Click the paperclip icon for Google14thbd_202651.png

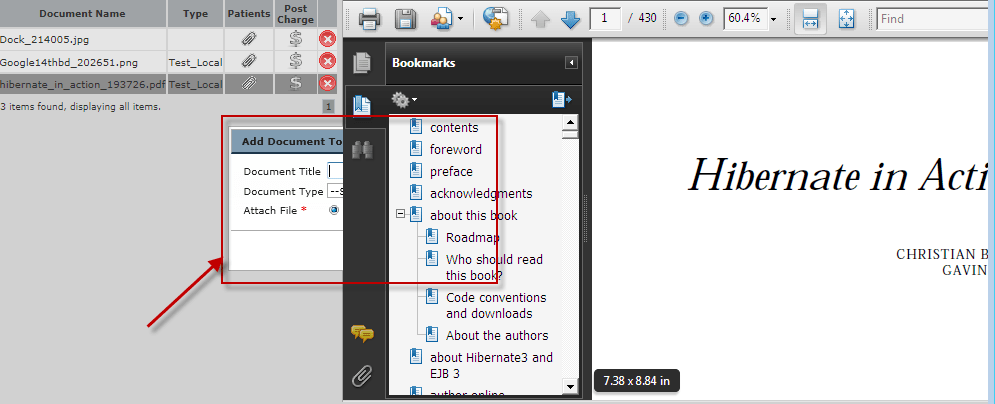[x=249, y=62]
